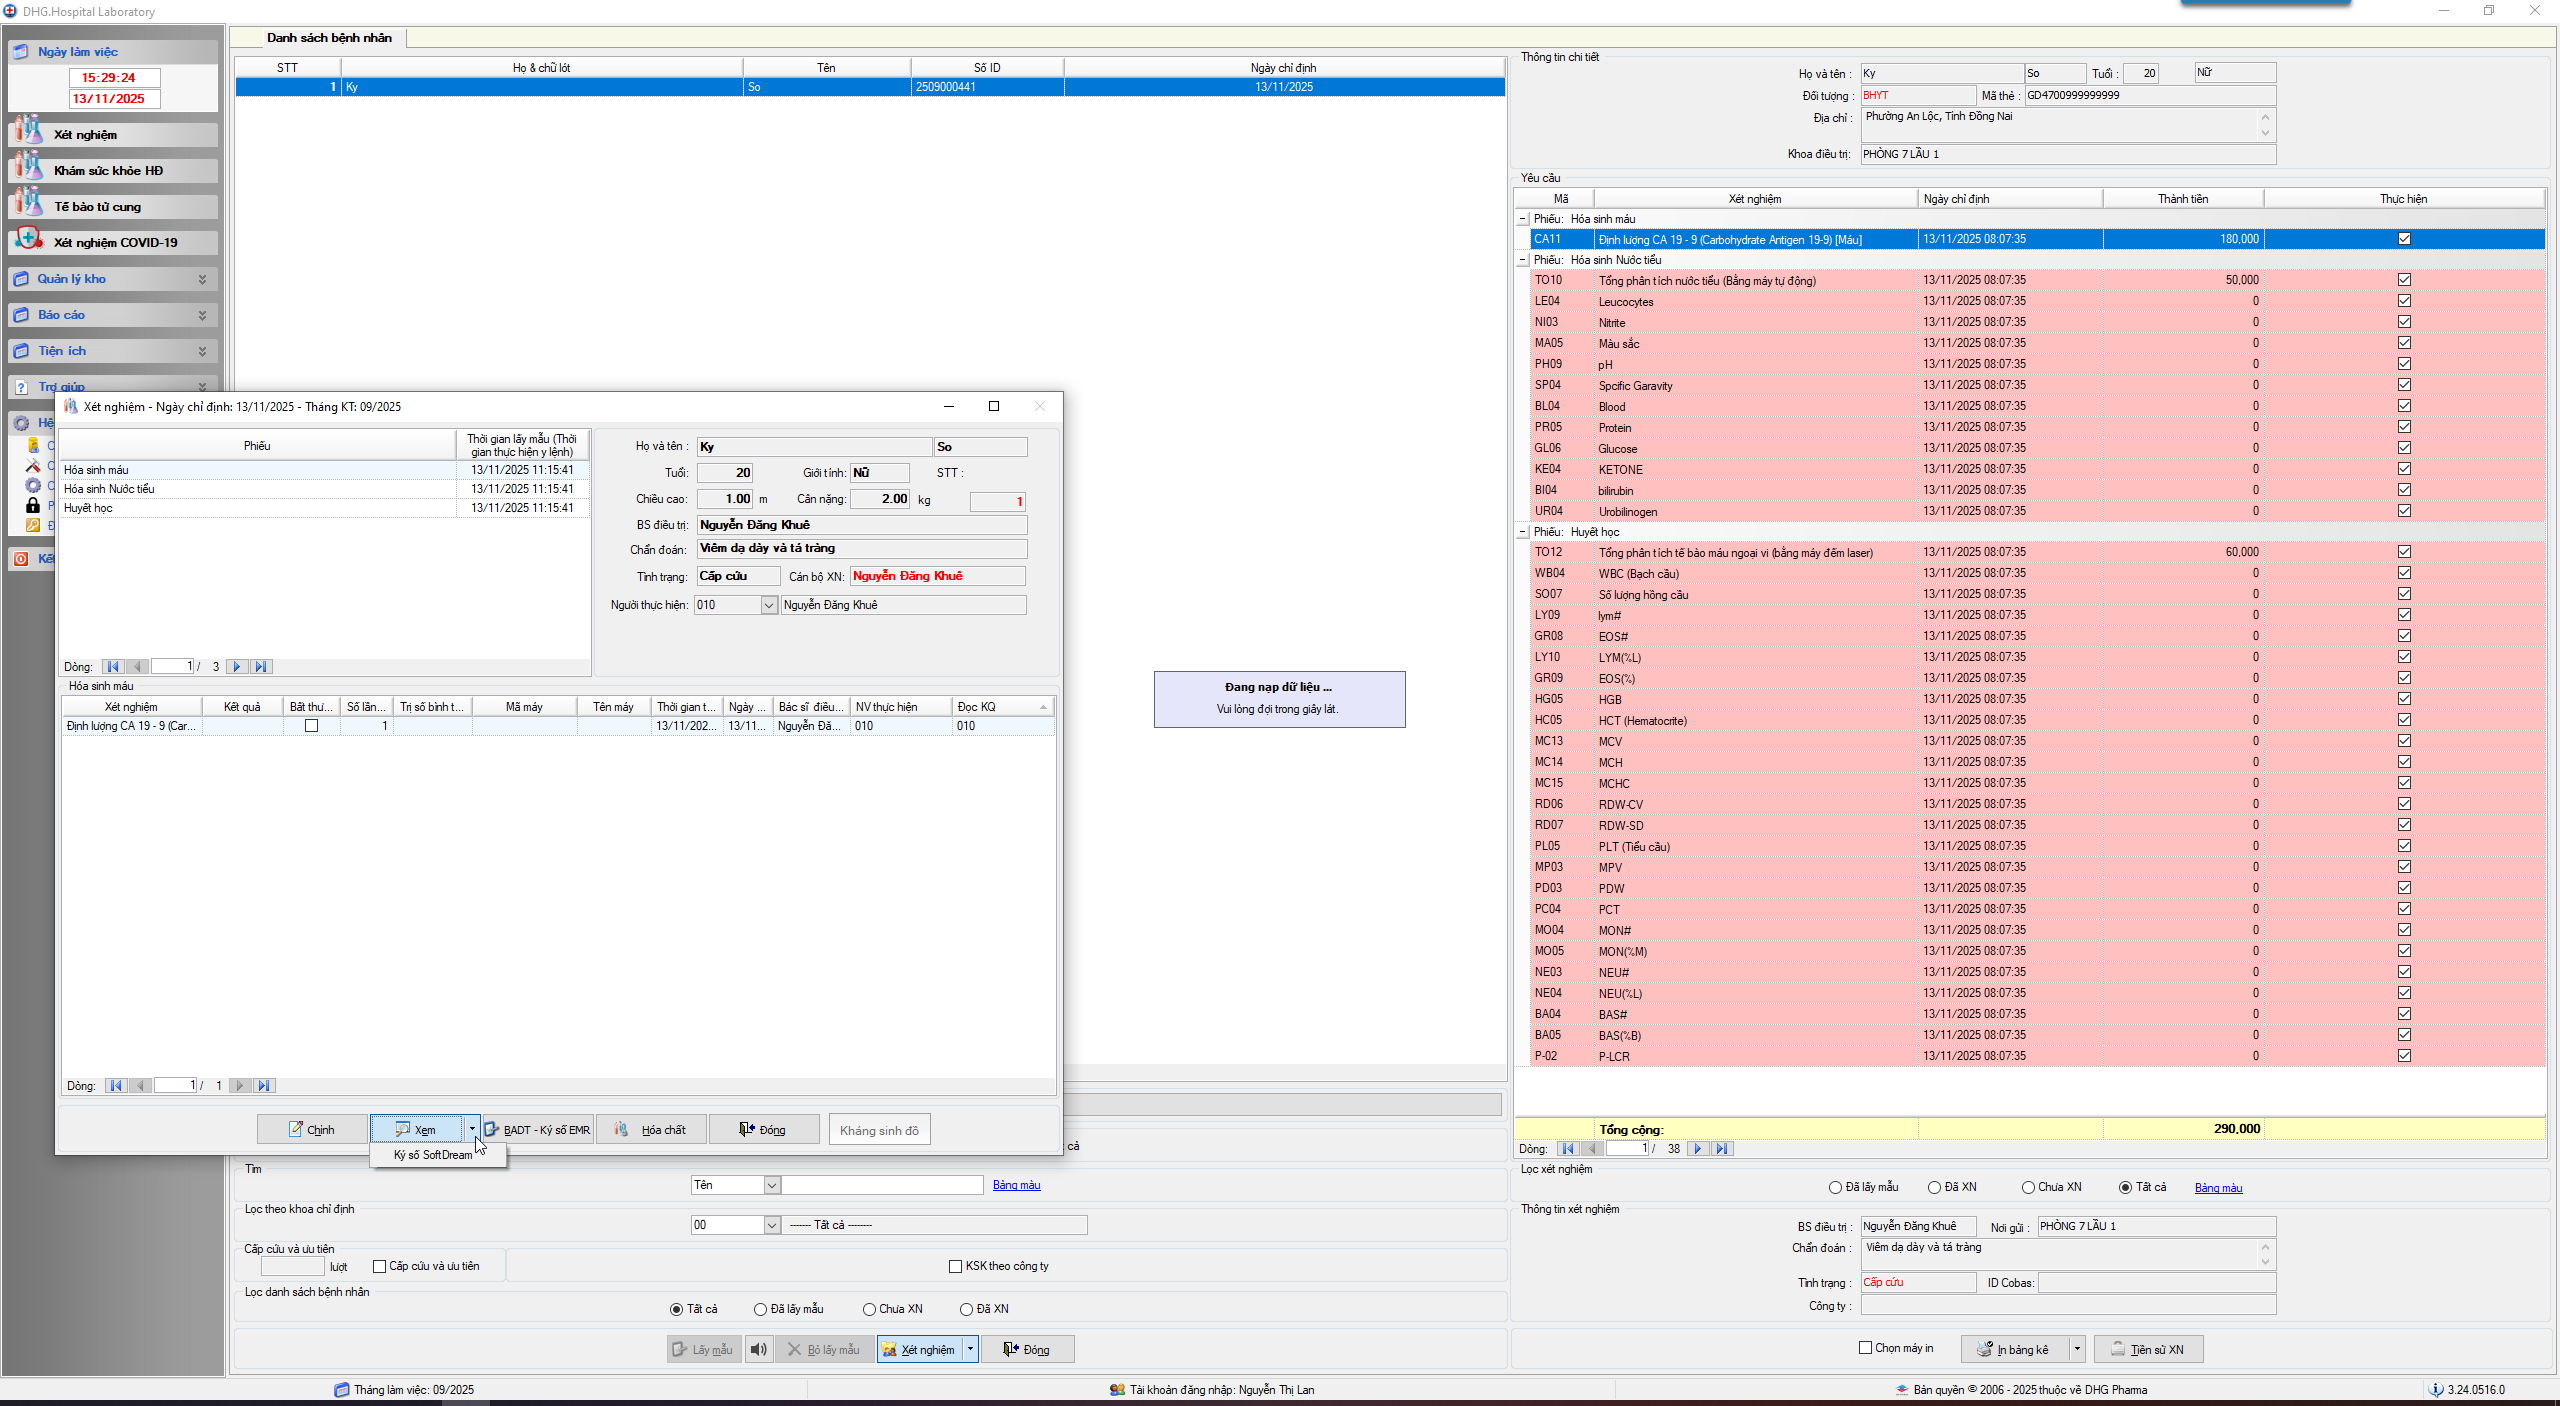This screenshot has height=1406, width=2560.
Task: Open Xét nghiệm COVID-19 shield icon
Action: 29,240
